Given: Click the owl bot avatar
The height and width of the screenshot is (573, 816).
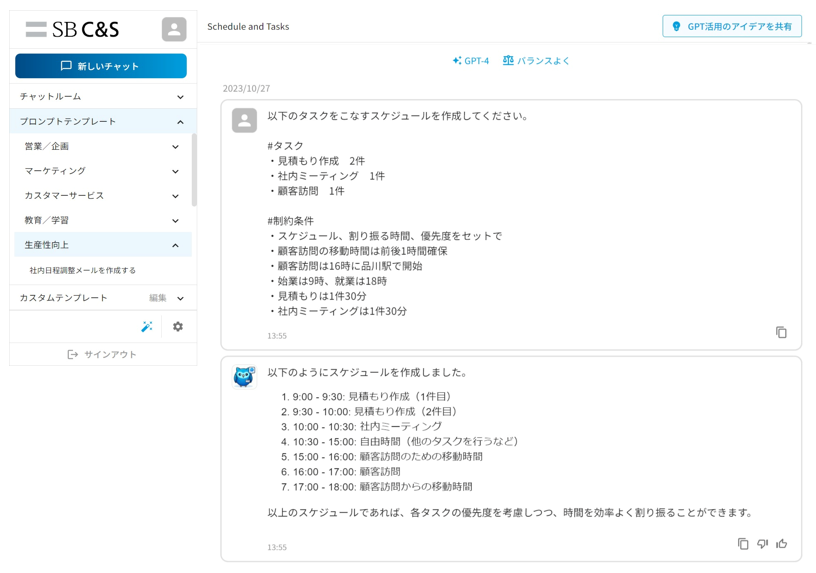Looking at the screenshot, I should pos(244,377).
